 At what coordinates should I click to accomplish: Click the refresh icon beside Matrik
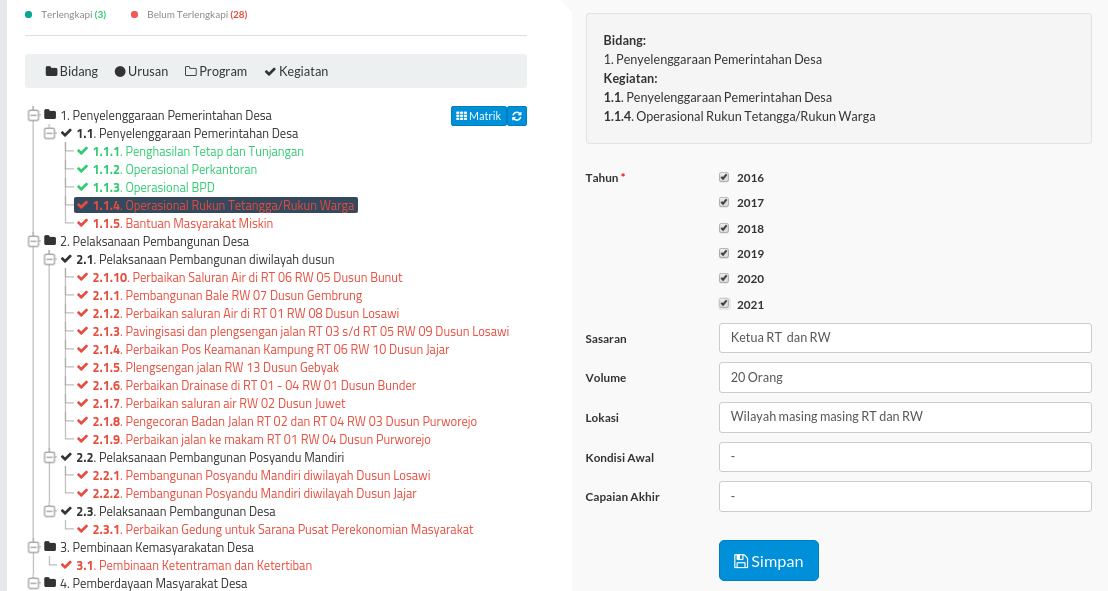tap(517, 116)
